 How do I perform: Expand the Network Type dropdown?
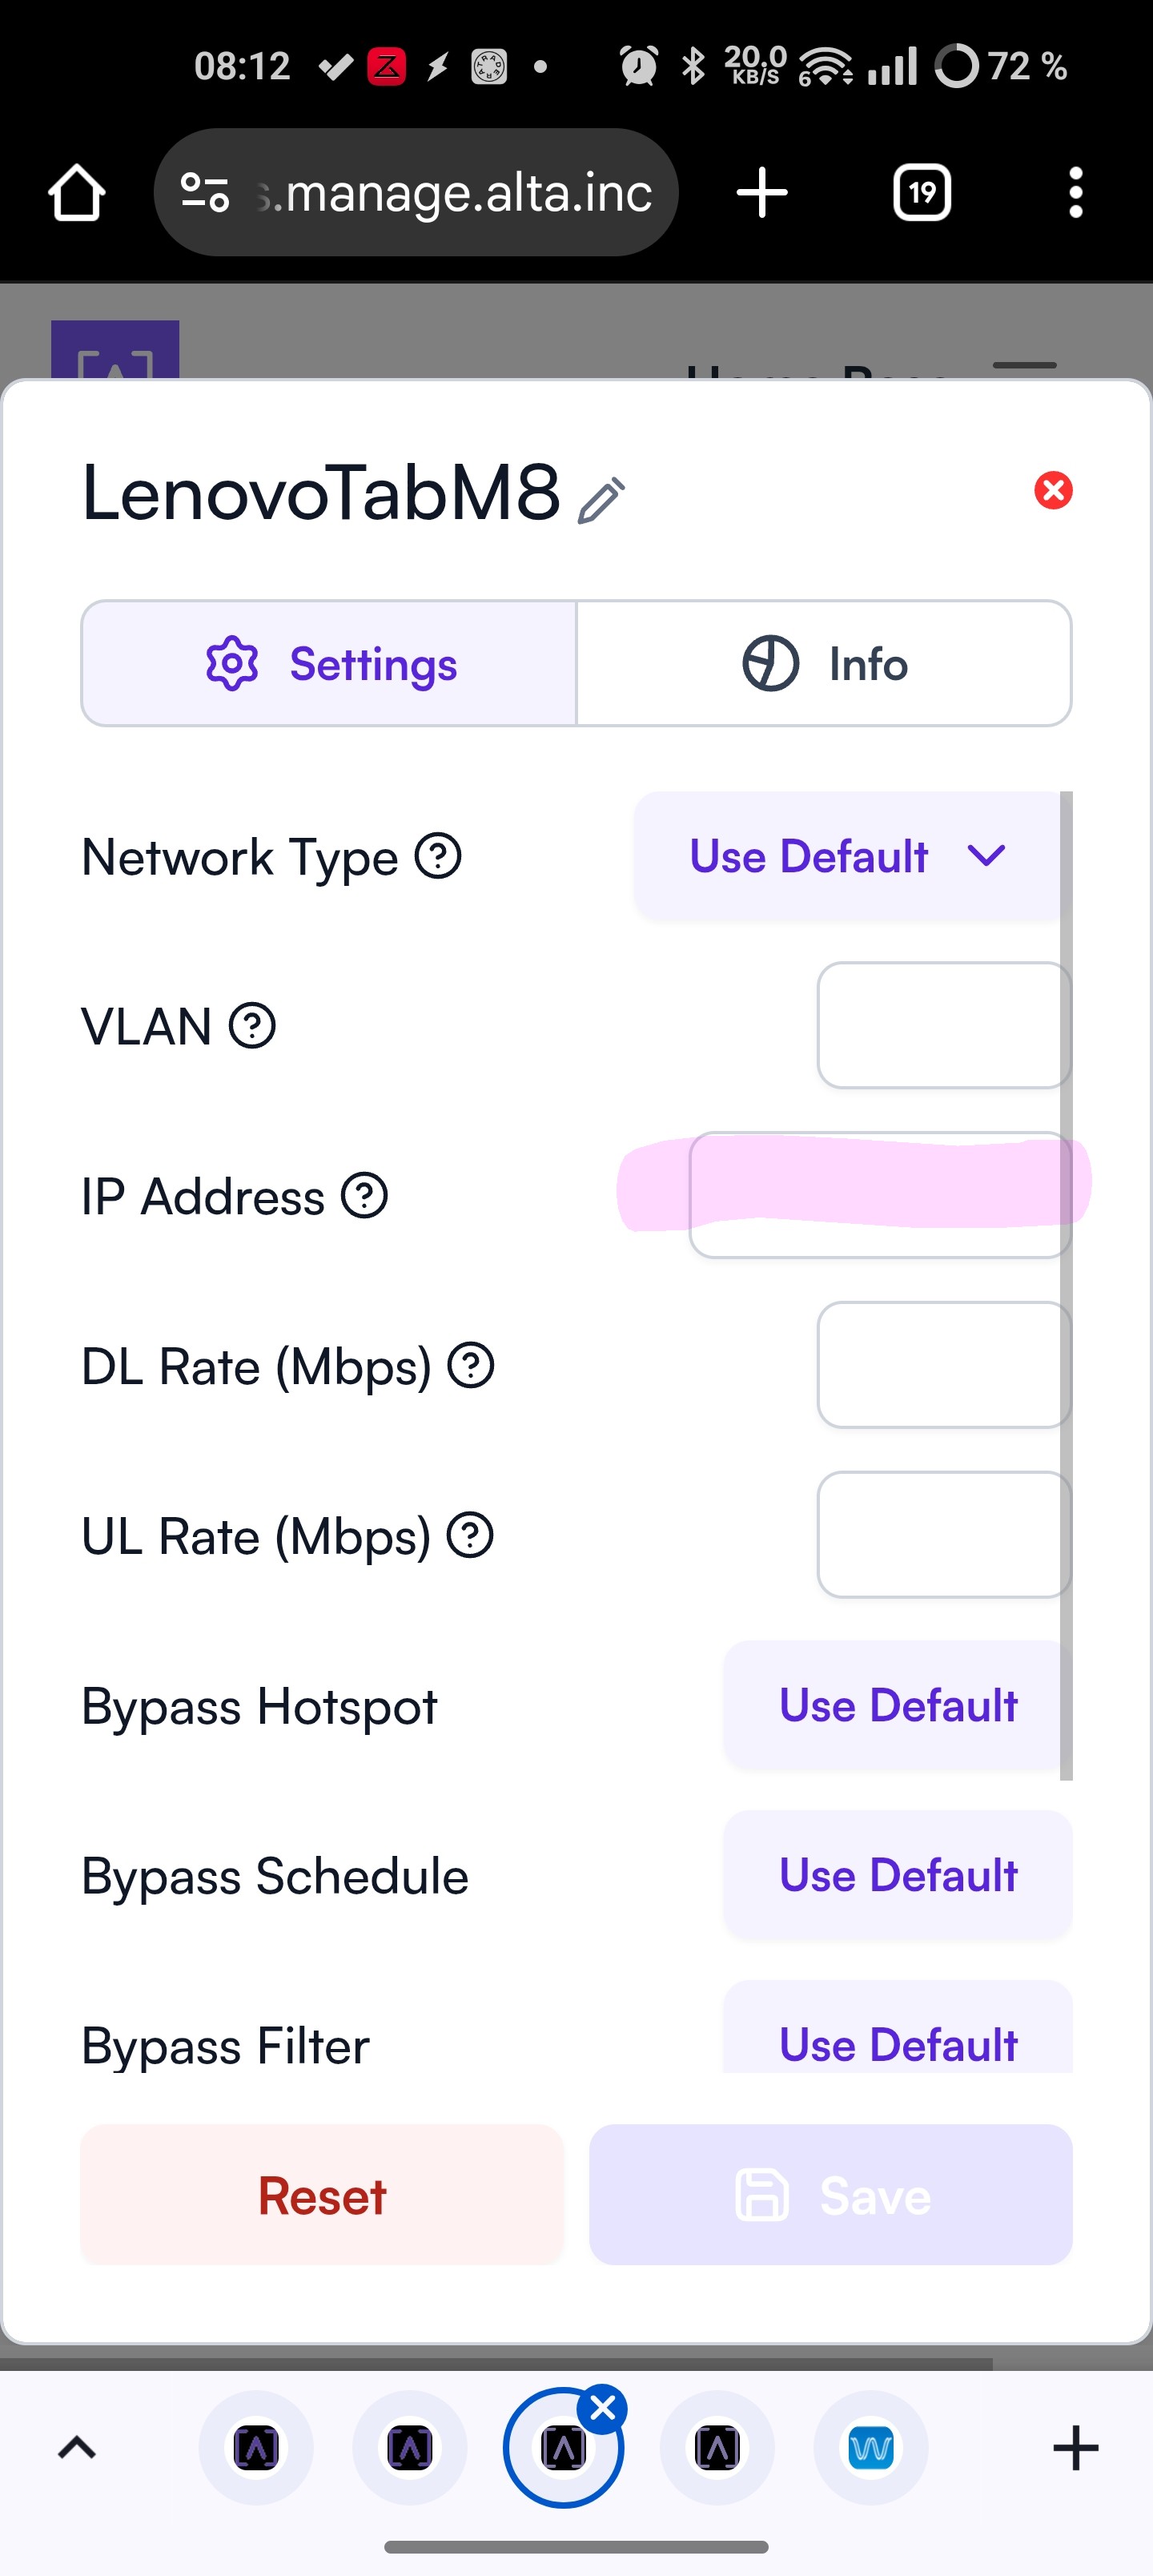click(x=848, y=857)
